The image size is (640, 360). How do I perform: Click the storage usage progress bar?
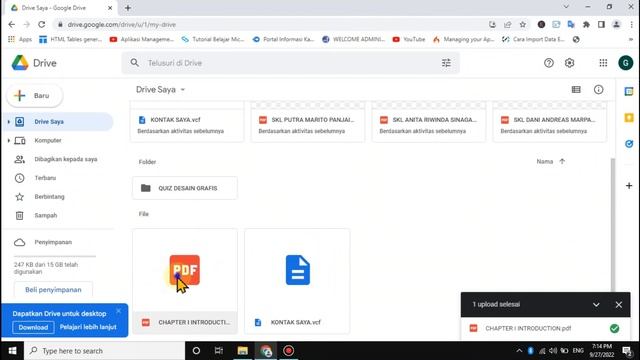pyautogui.click(x=55, y=256)
